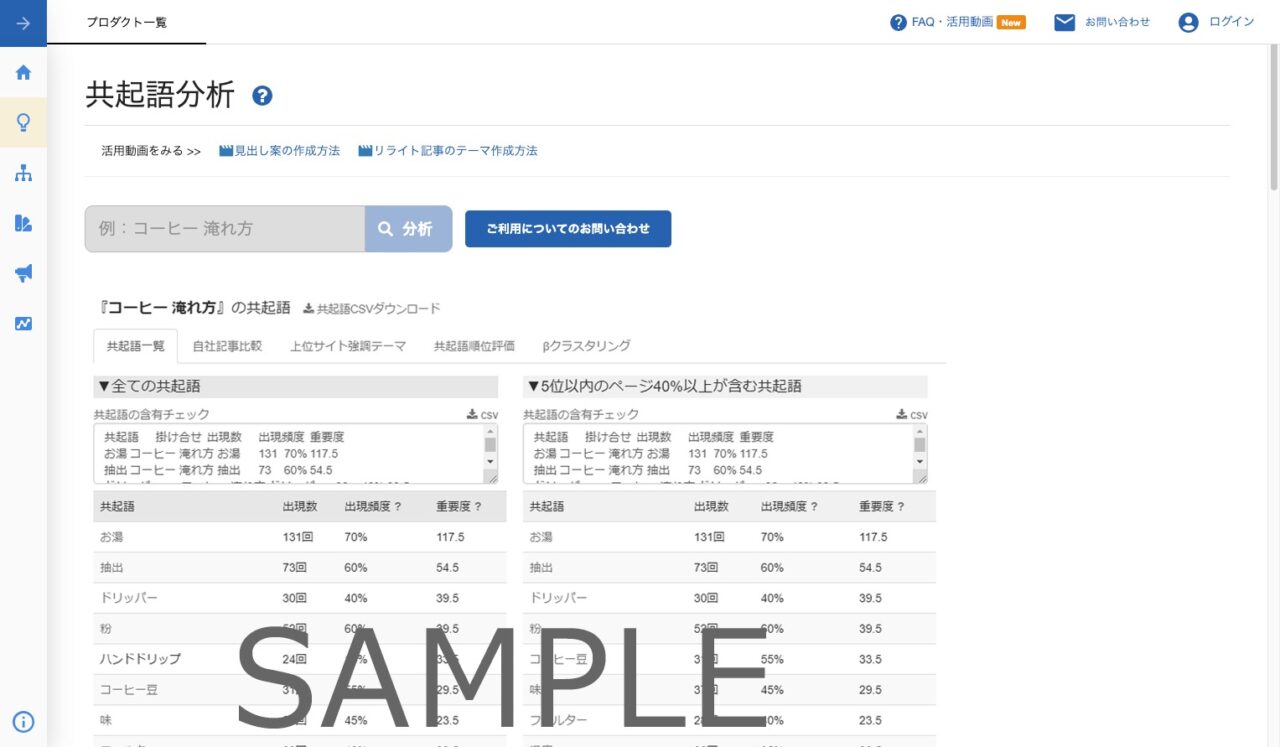Click the keyword input field 例：コーヒー 淹れ方
The image size is (1280, 747).
[x=225, y=229]
